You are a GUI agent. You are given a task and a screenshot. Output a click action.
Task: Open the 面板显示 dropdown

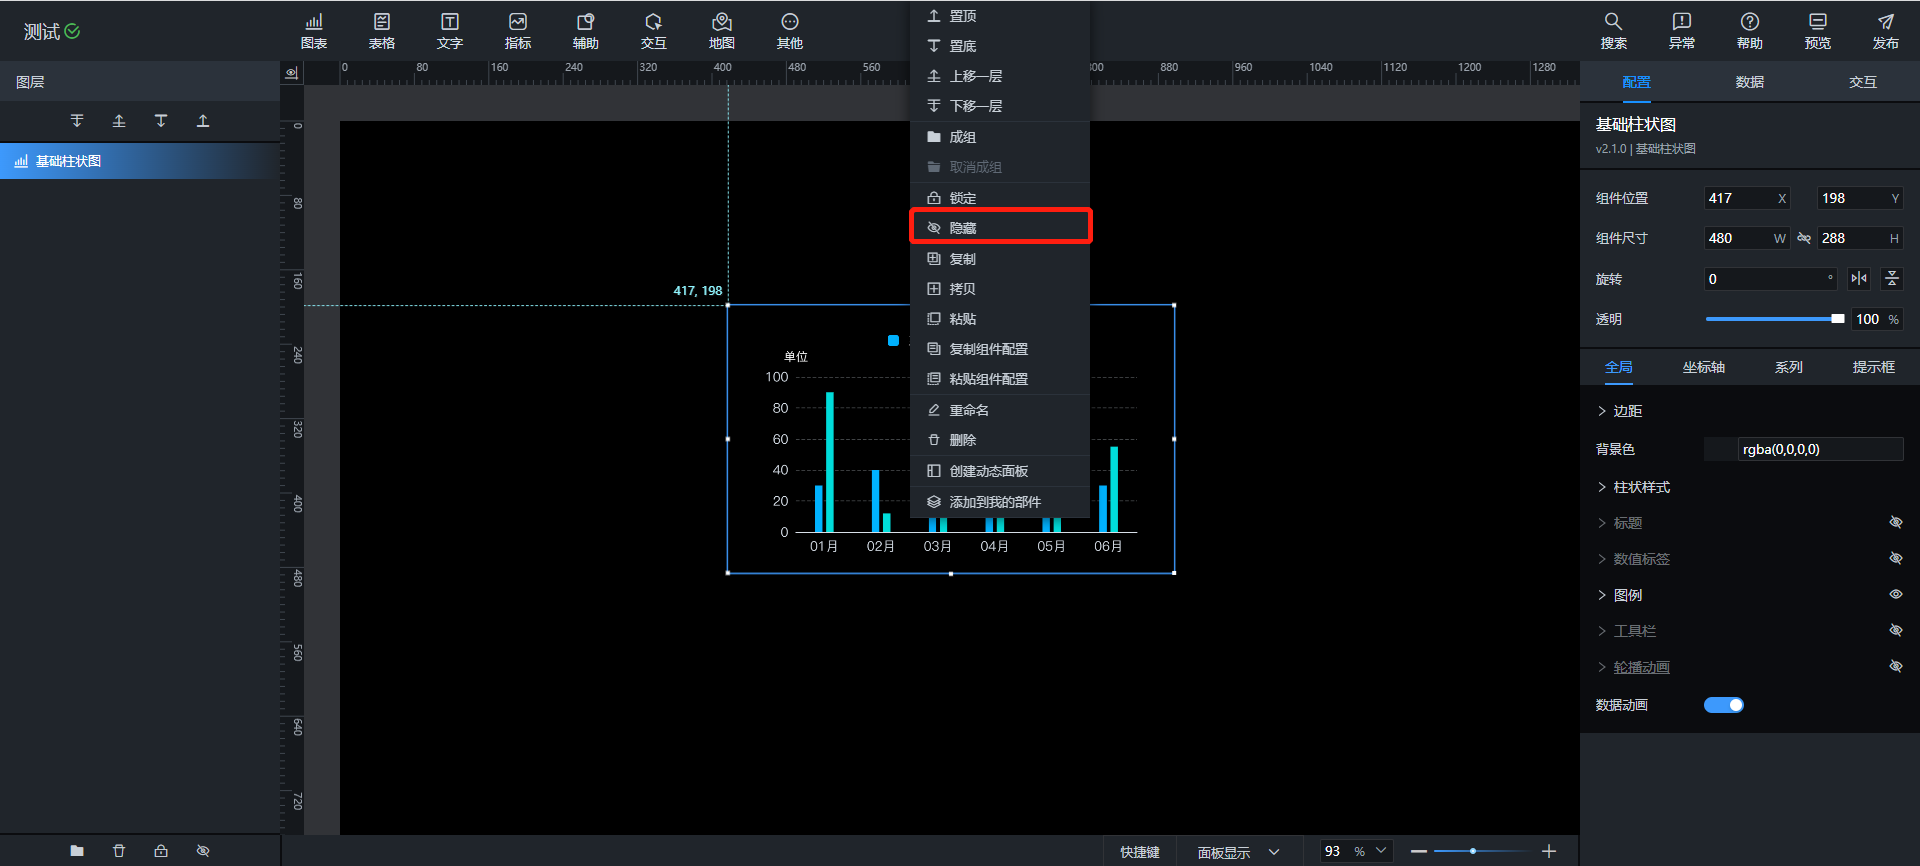1238,852
